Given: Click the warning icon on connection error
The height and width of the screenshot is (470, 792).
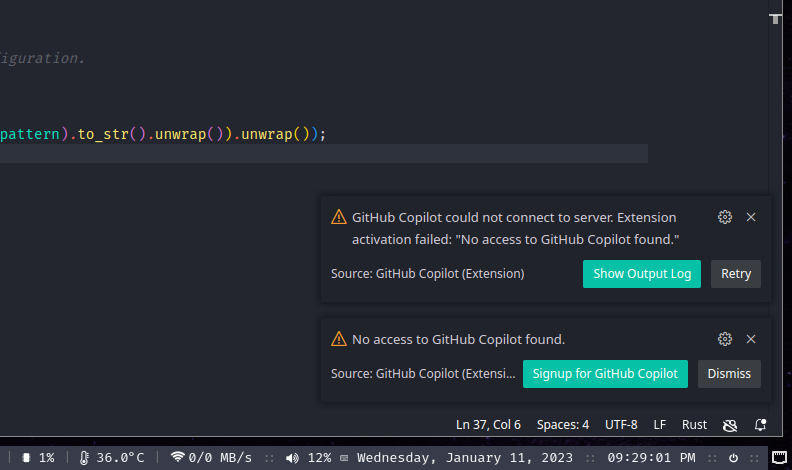Looking at the screenshot, I should (338, 217).
